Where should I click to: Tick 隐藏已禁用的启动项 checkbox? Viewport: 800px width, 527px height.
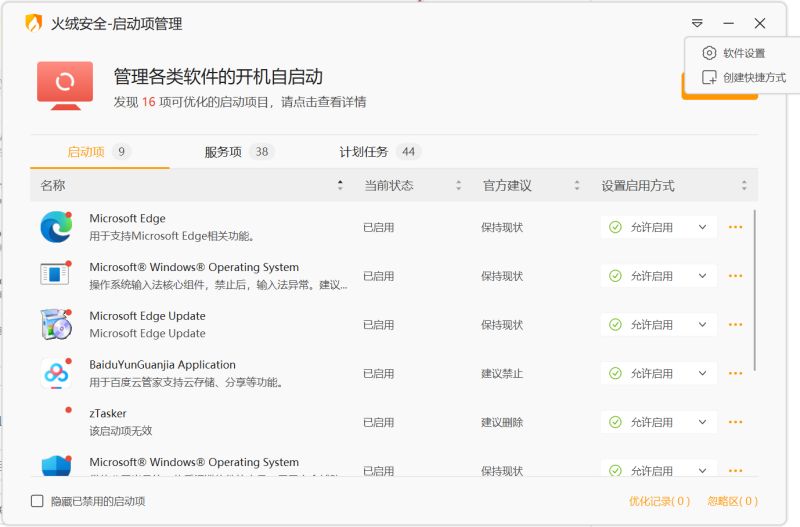(x=37, y=501)
